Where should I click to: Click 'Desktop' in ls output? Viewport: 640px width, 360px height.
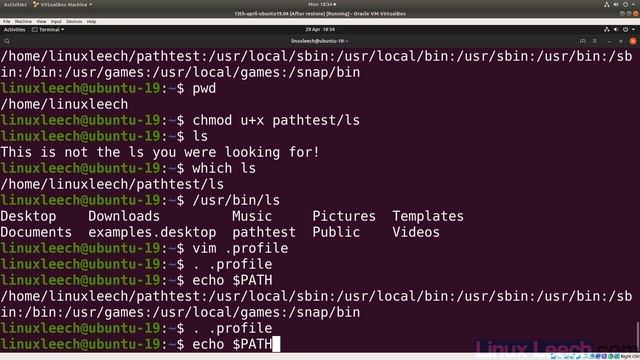coord(28,216)
